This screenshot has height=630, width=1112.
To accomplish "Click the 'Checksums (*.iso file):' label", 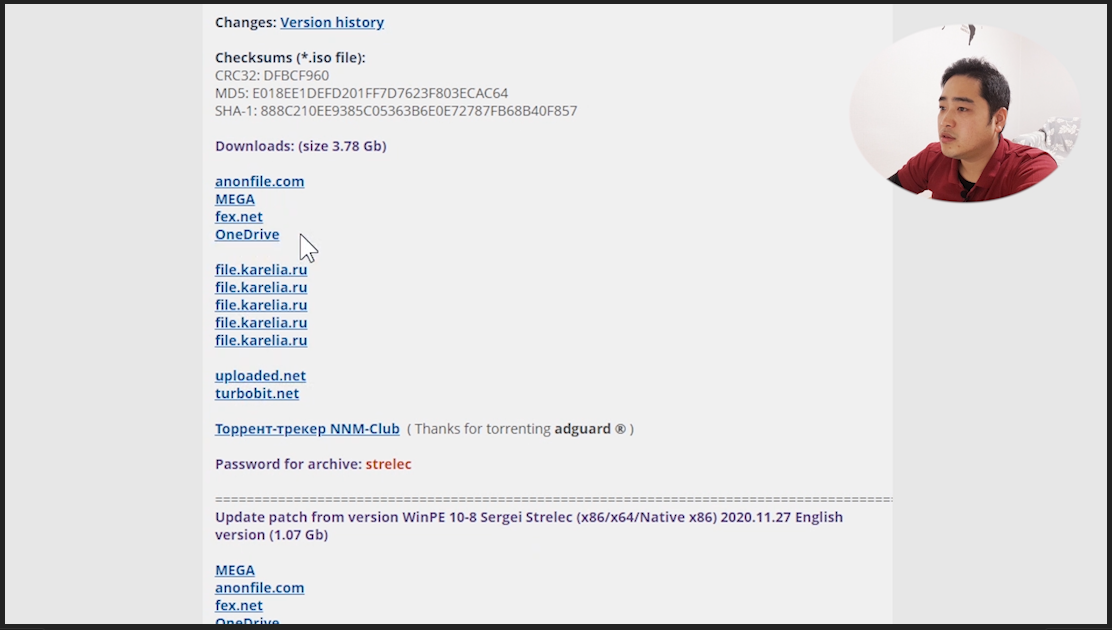I will [x=290, y=57].
